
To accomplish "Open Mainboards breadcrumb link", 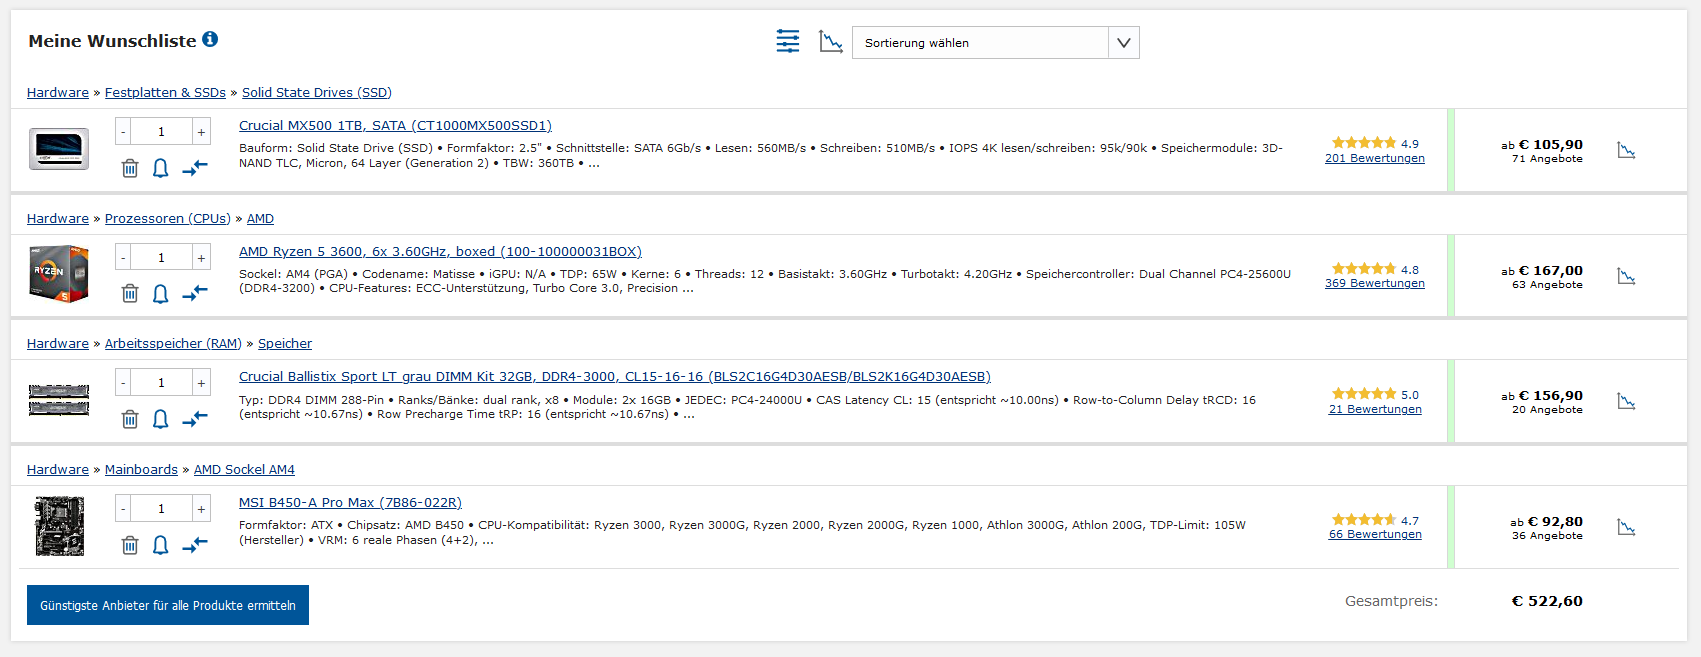I will click(x=141, y=470).
